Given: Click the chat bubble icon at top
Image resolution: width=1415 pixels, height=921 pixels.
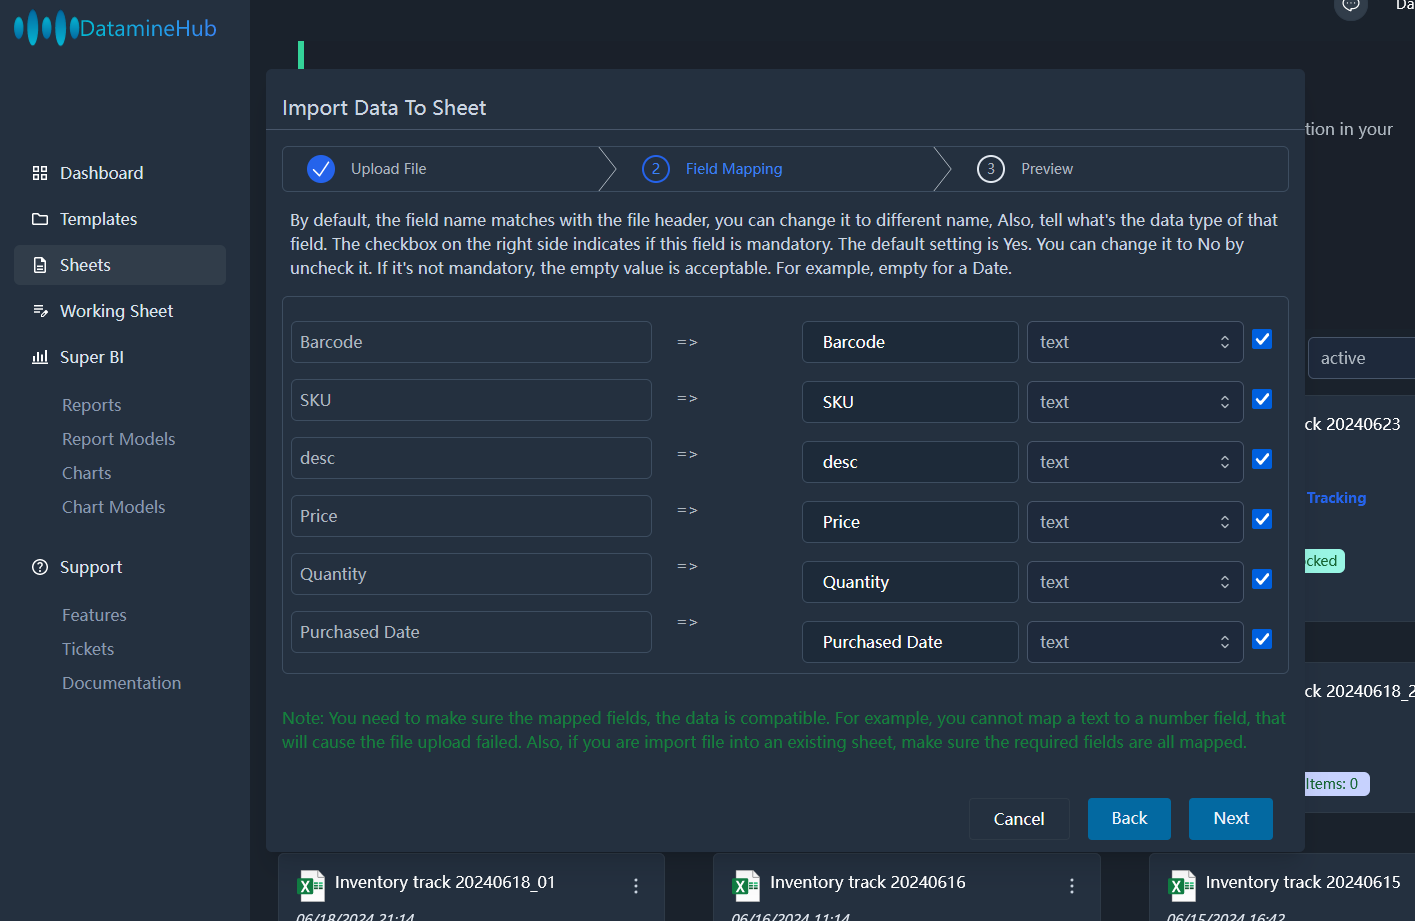Looking at the screenshot, I should click(1351, 6).
